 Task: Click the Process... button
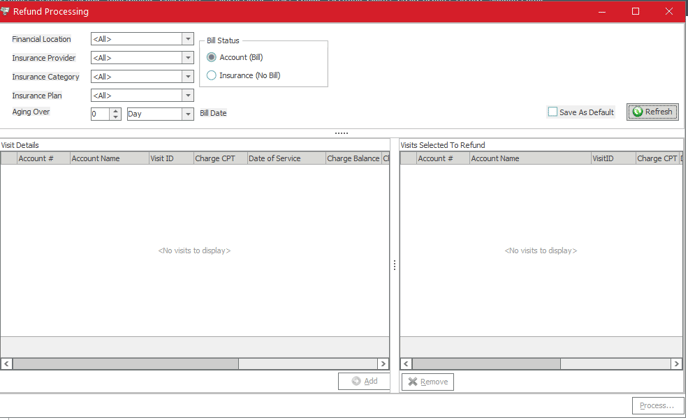657,405
